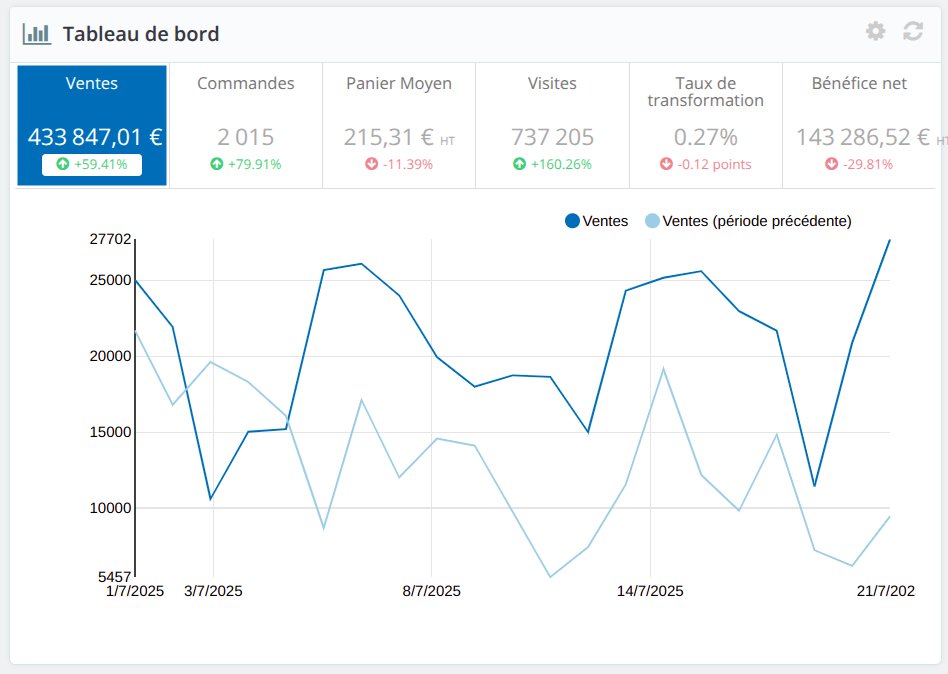Click the green up arrow next to +79.91%
The width and height of the screenshot is (948, 674).
216,164
